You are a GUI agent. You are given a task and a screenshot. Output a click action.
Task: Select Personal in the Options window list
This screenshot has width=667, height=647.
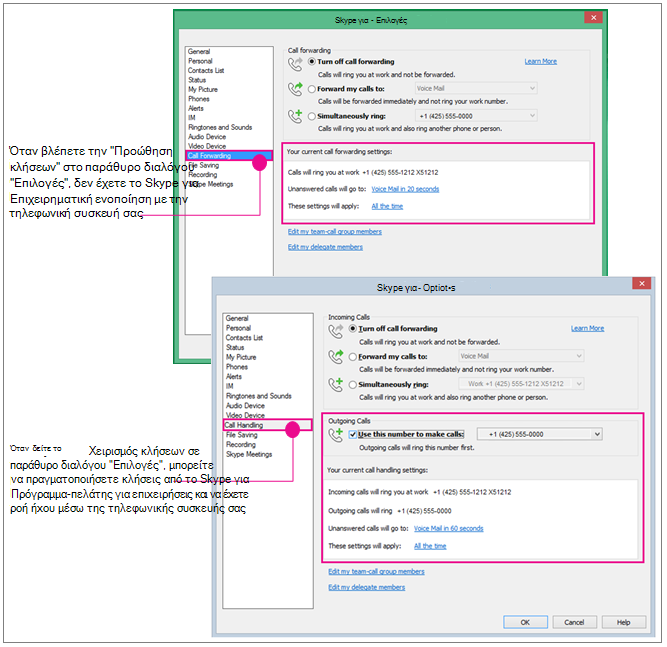238,328
